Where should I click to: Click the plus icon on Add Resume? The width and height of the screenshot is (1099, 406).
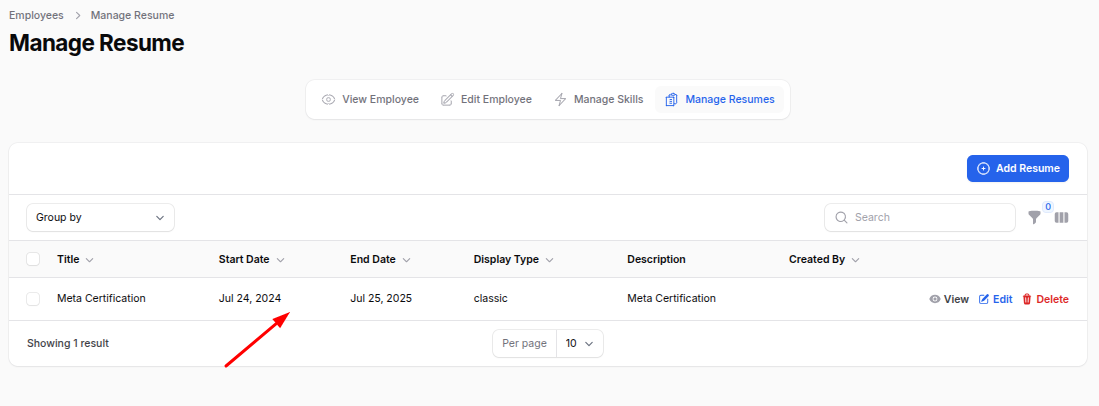[x=983, y=169]
